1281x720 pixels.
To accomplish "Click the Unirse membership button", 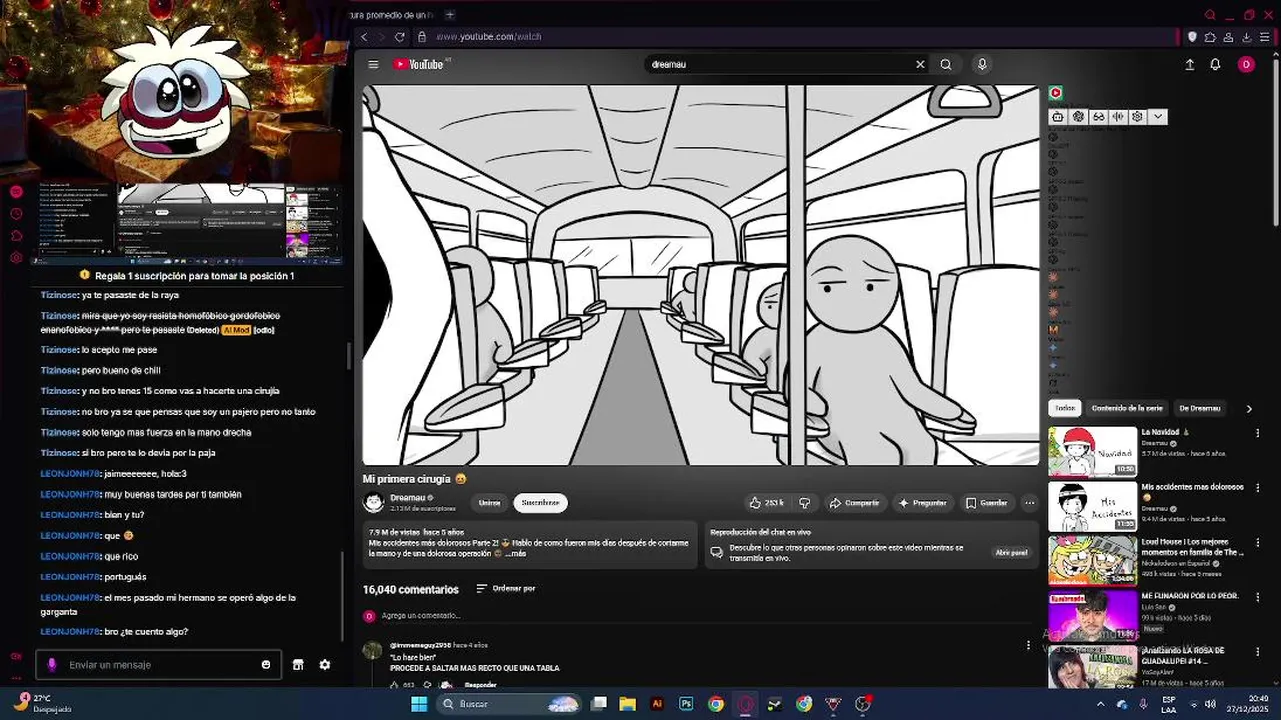I will point(489,503).
